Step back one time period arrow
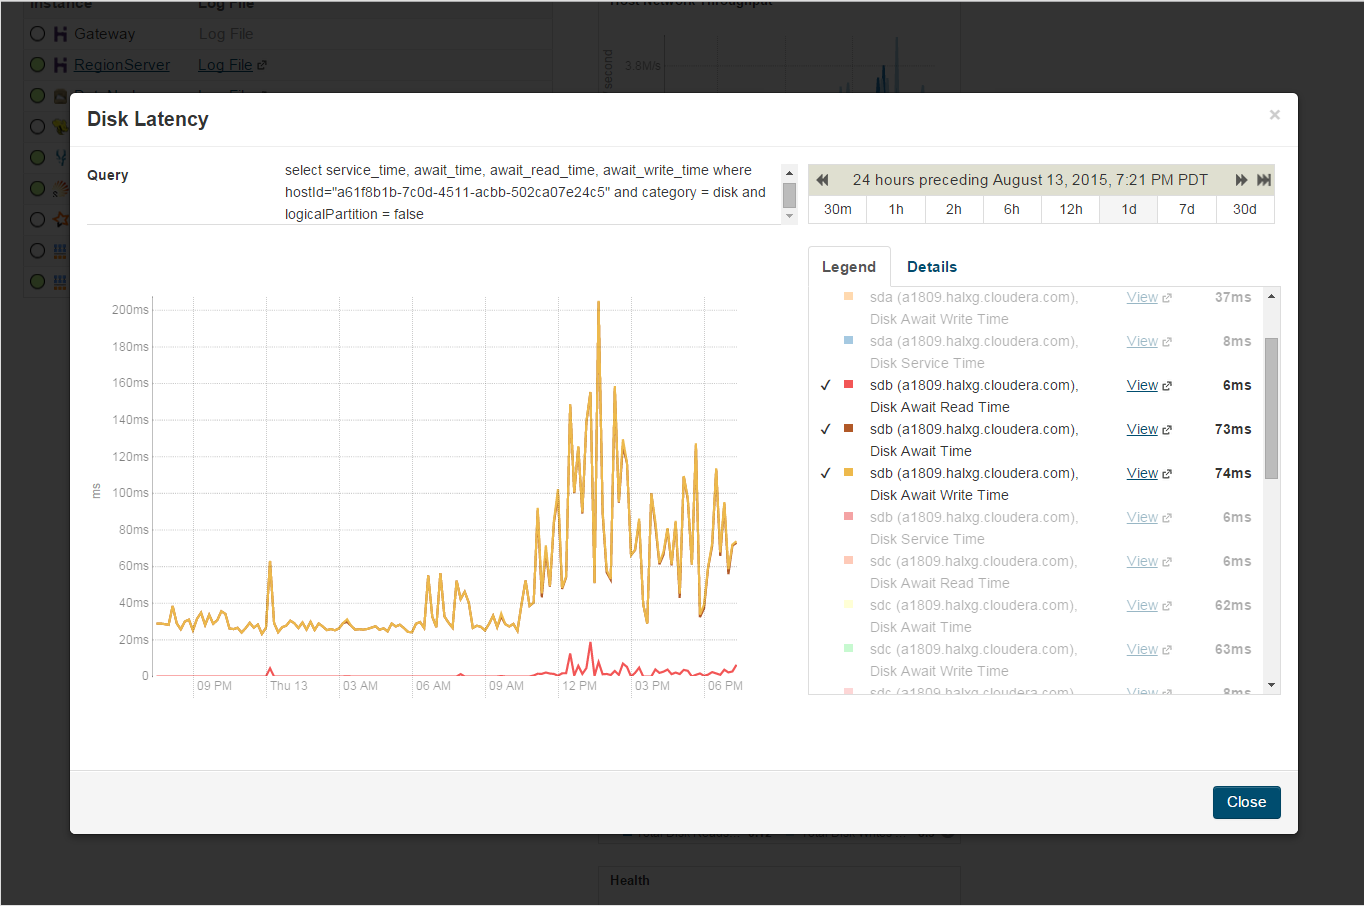This screenshot has height=906, width=1364. coord(822,180)
